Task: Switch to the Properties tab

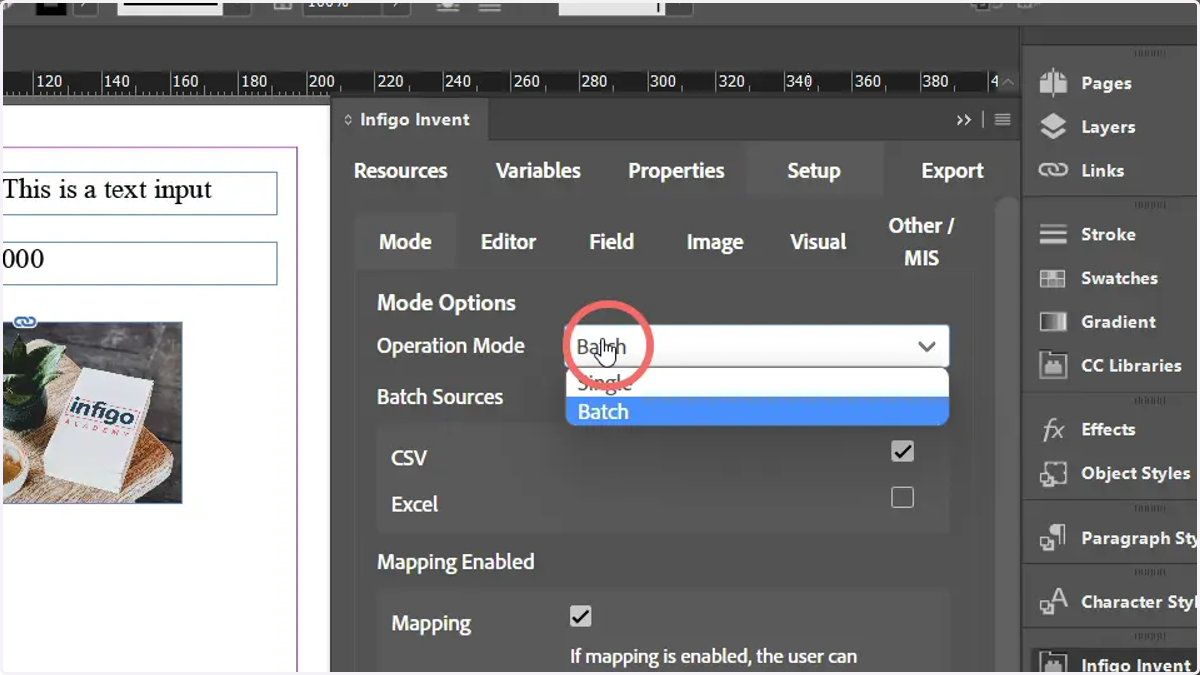Action: click(676, 171)
